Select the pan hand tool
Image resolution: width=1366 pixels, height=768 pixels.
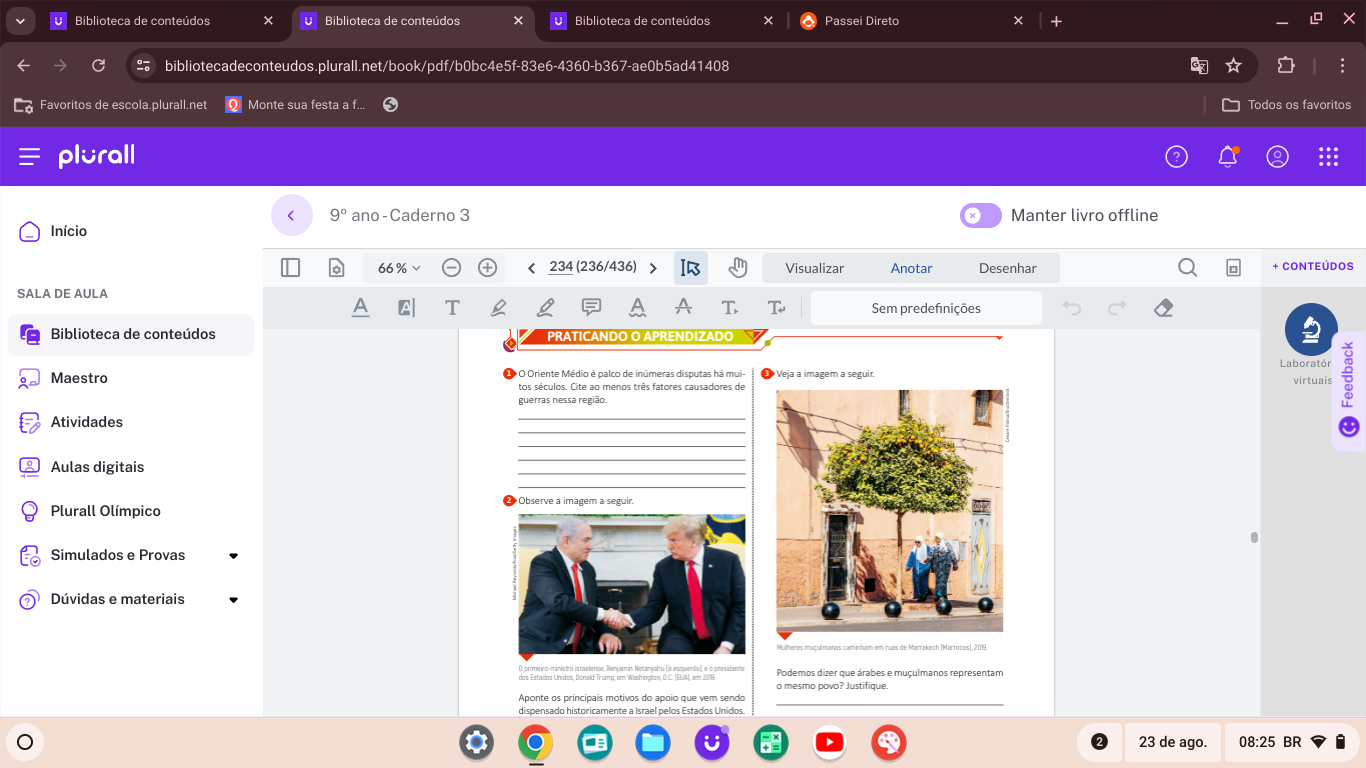point(738,268)
